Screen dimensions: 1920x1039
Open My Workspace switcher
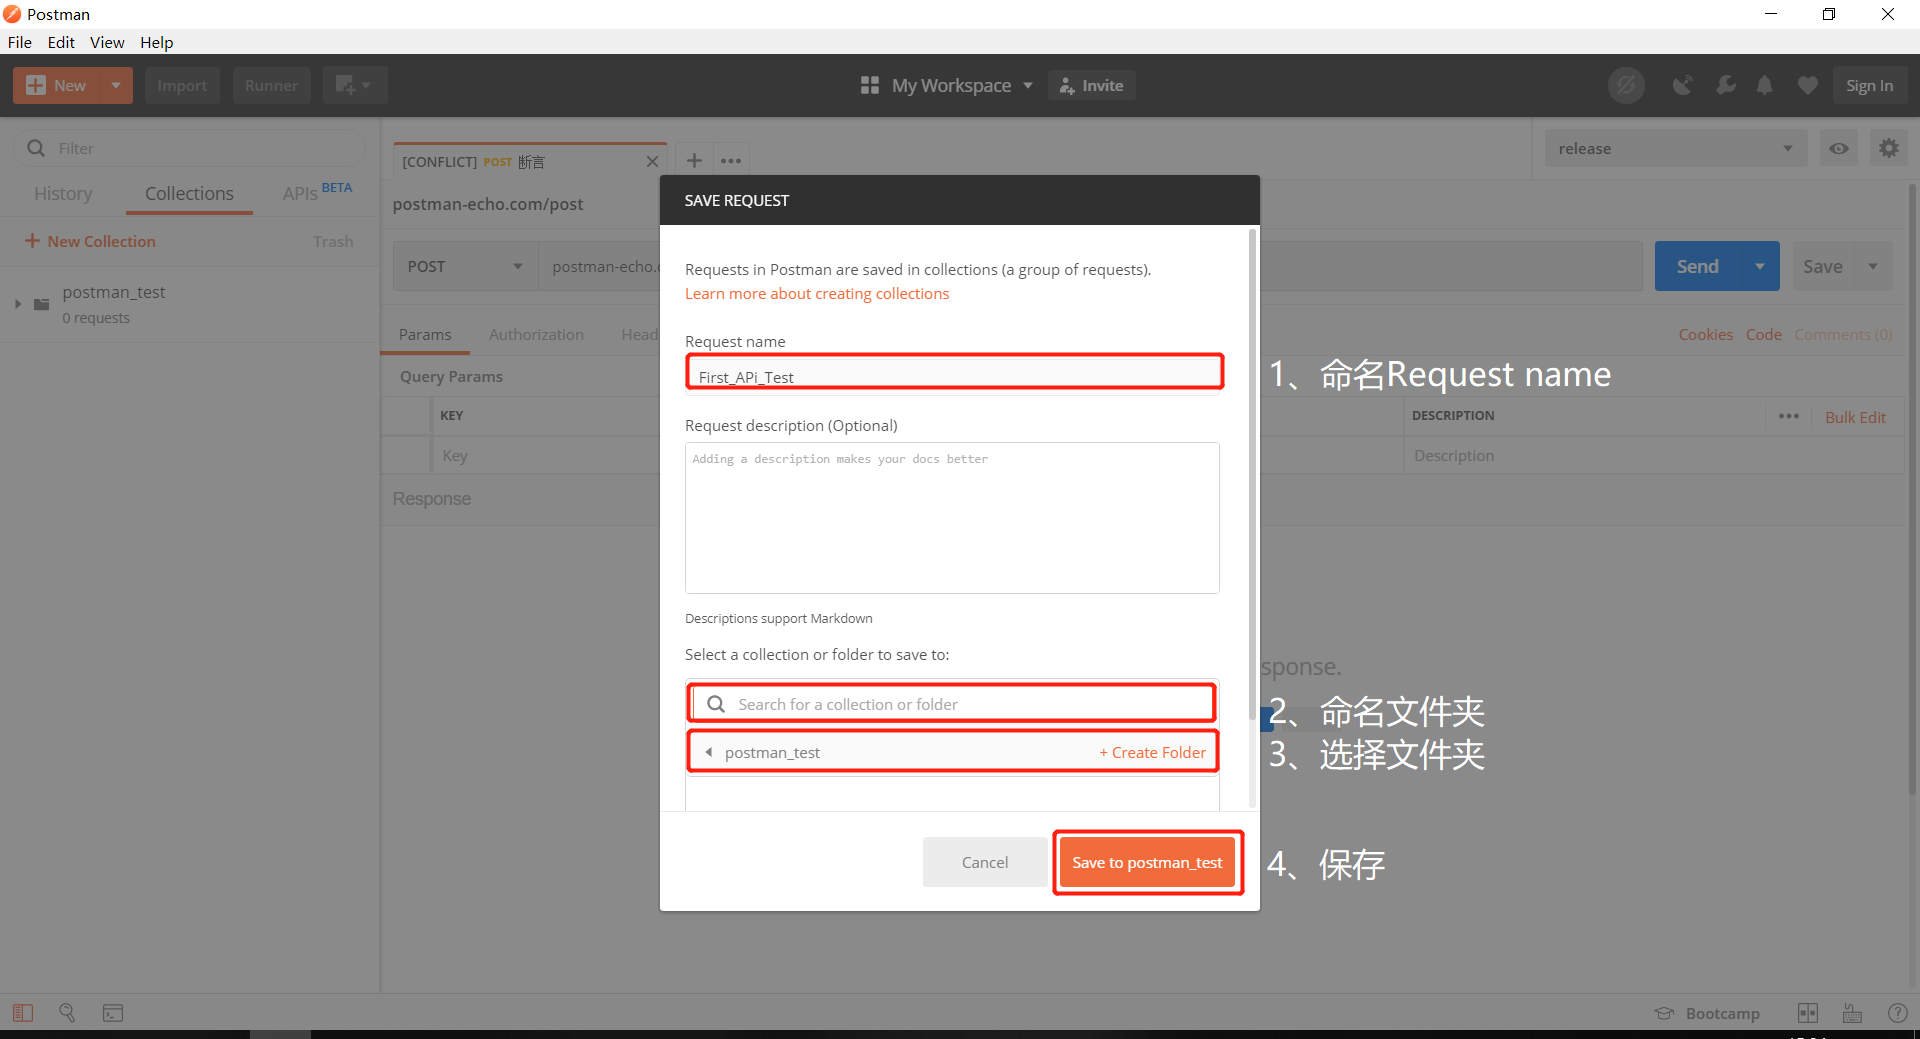[x=947, y=86]
